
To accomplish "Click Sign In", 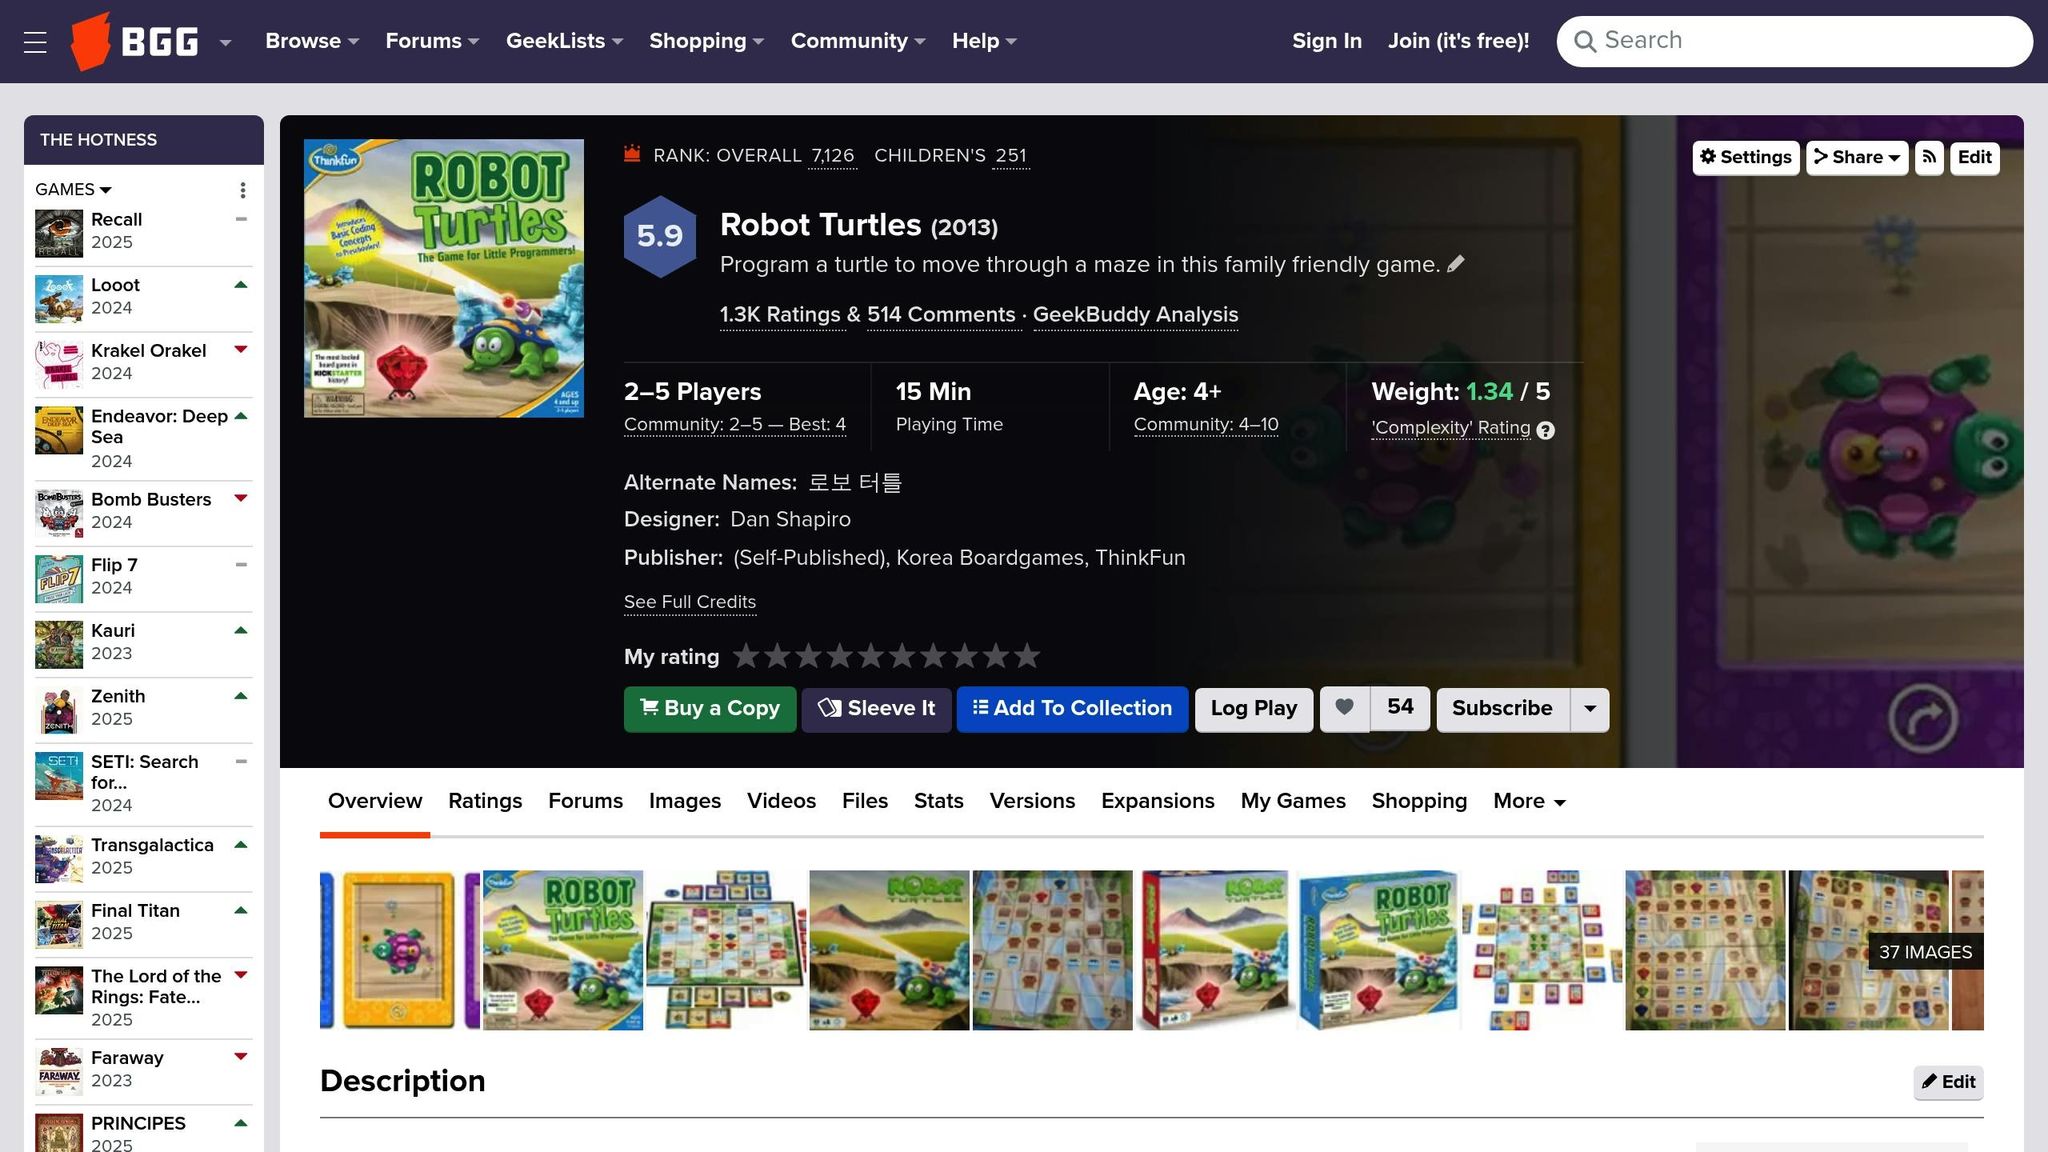I will click(x=1326, y=41).
